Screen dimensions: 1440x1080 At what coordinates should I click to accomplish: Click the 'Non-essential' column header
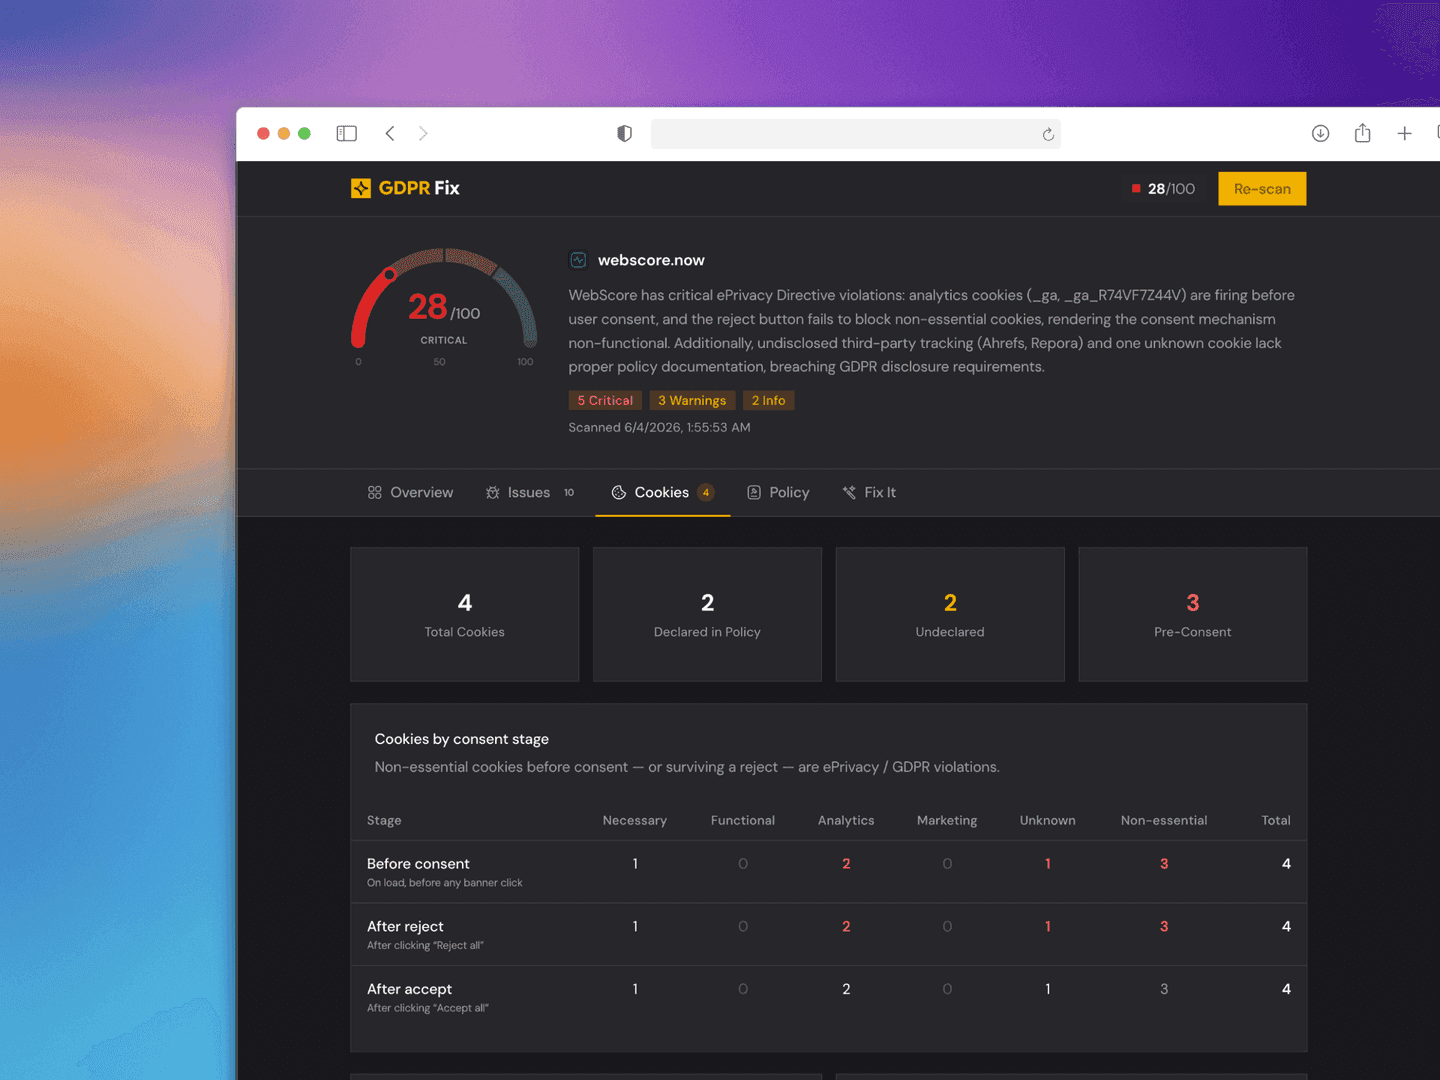[x=1164, y=820]
